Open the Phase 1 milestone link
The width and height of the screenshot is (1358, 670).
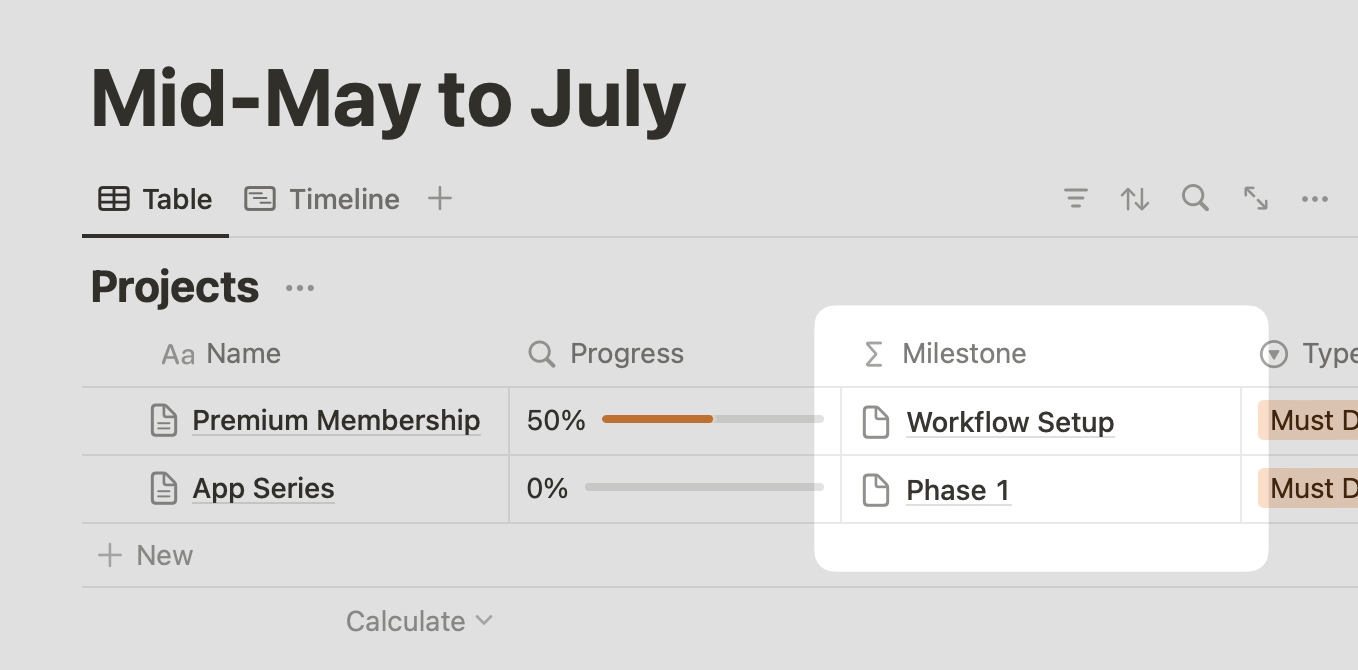(x=958, y=490)
